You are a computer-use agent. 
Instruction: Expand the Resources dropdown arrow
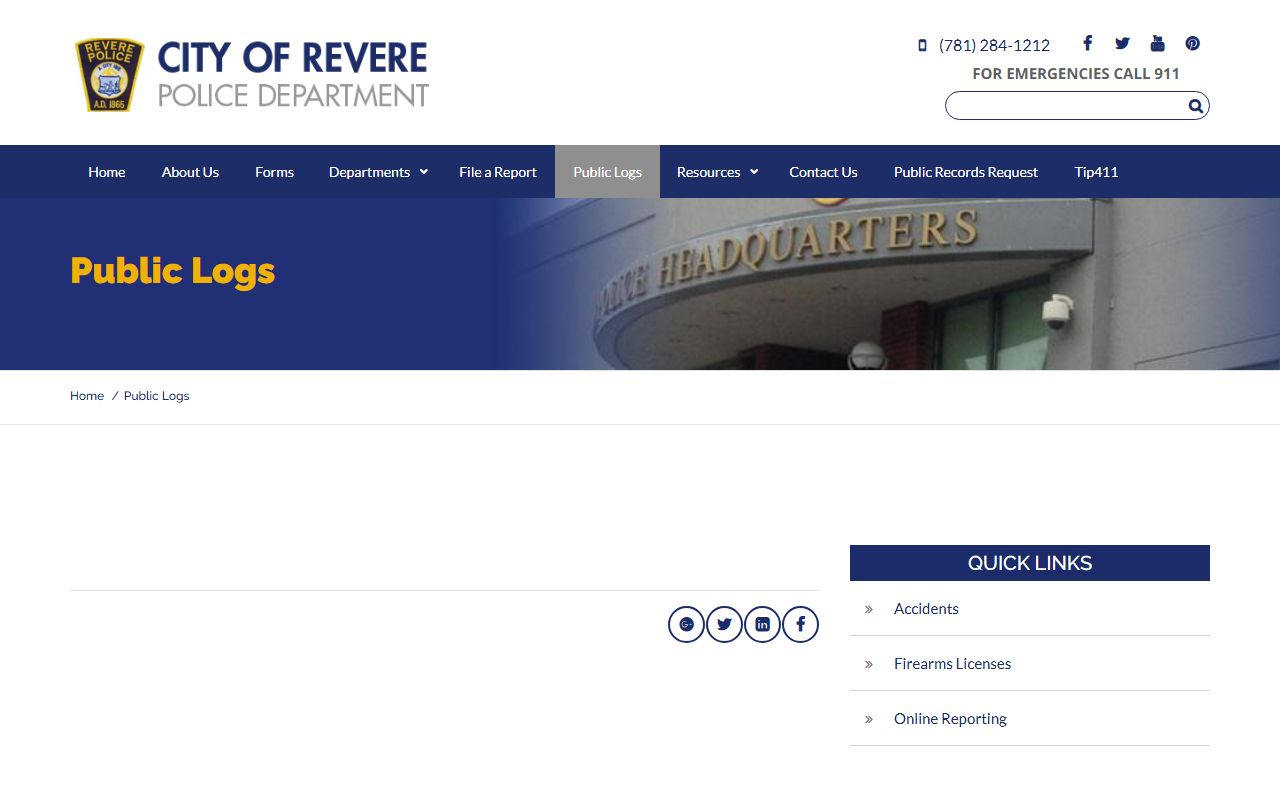[x=754, y=172]
